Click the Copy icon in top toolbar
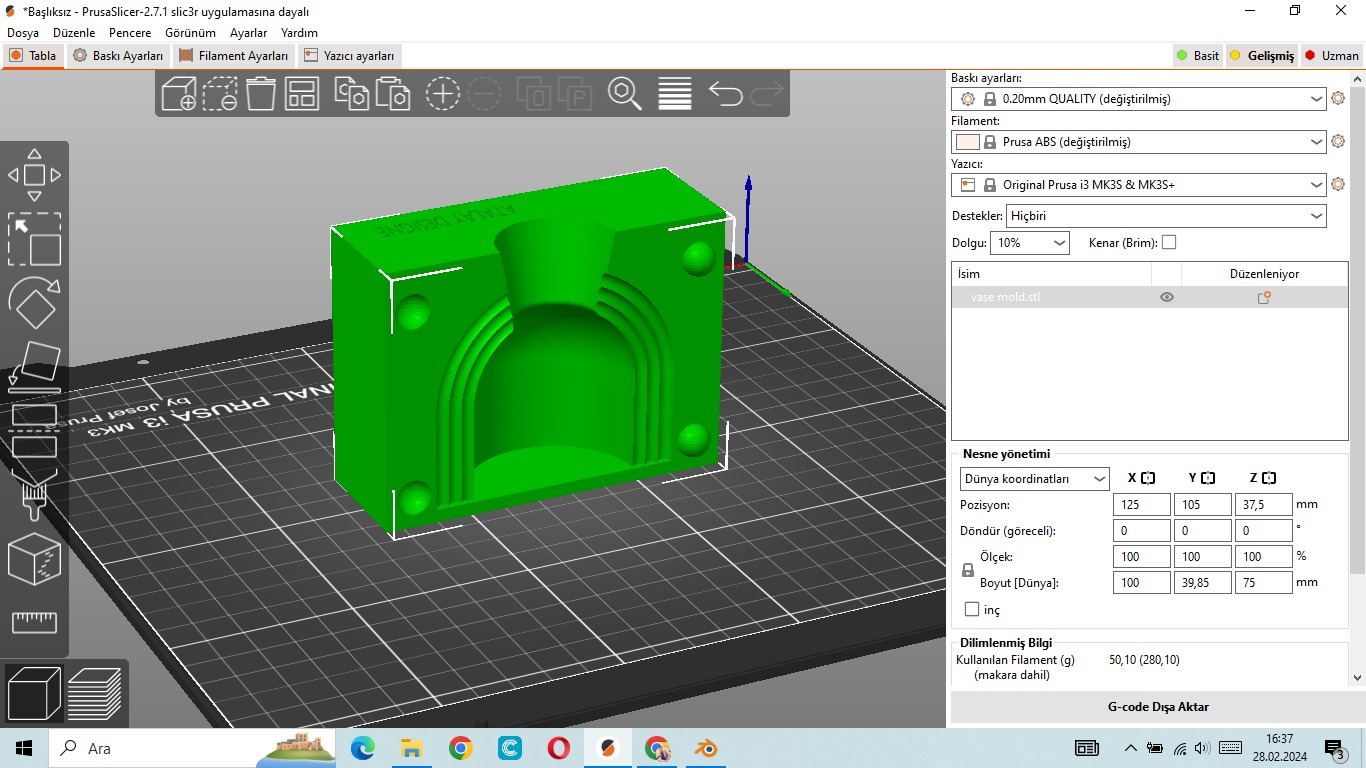This screenshot has width=1366, height=768. (x=351, y=94)
